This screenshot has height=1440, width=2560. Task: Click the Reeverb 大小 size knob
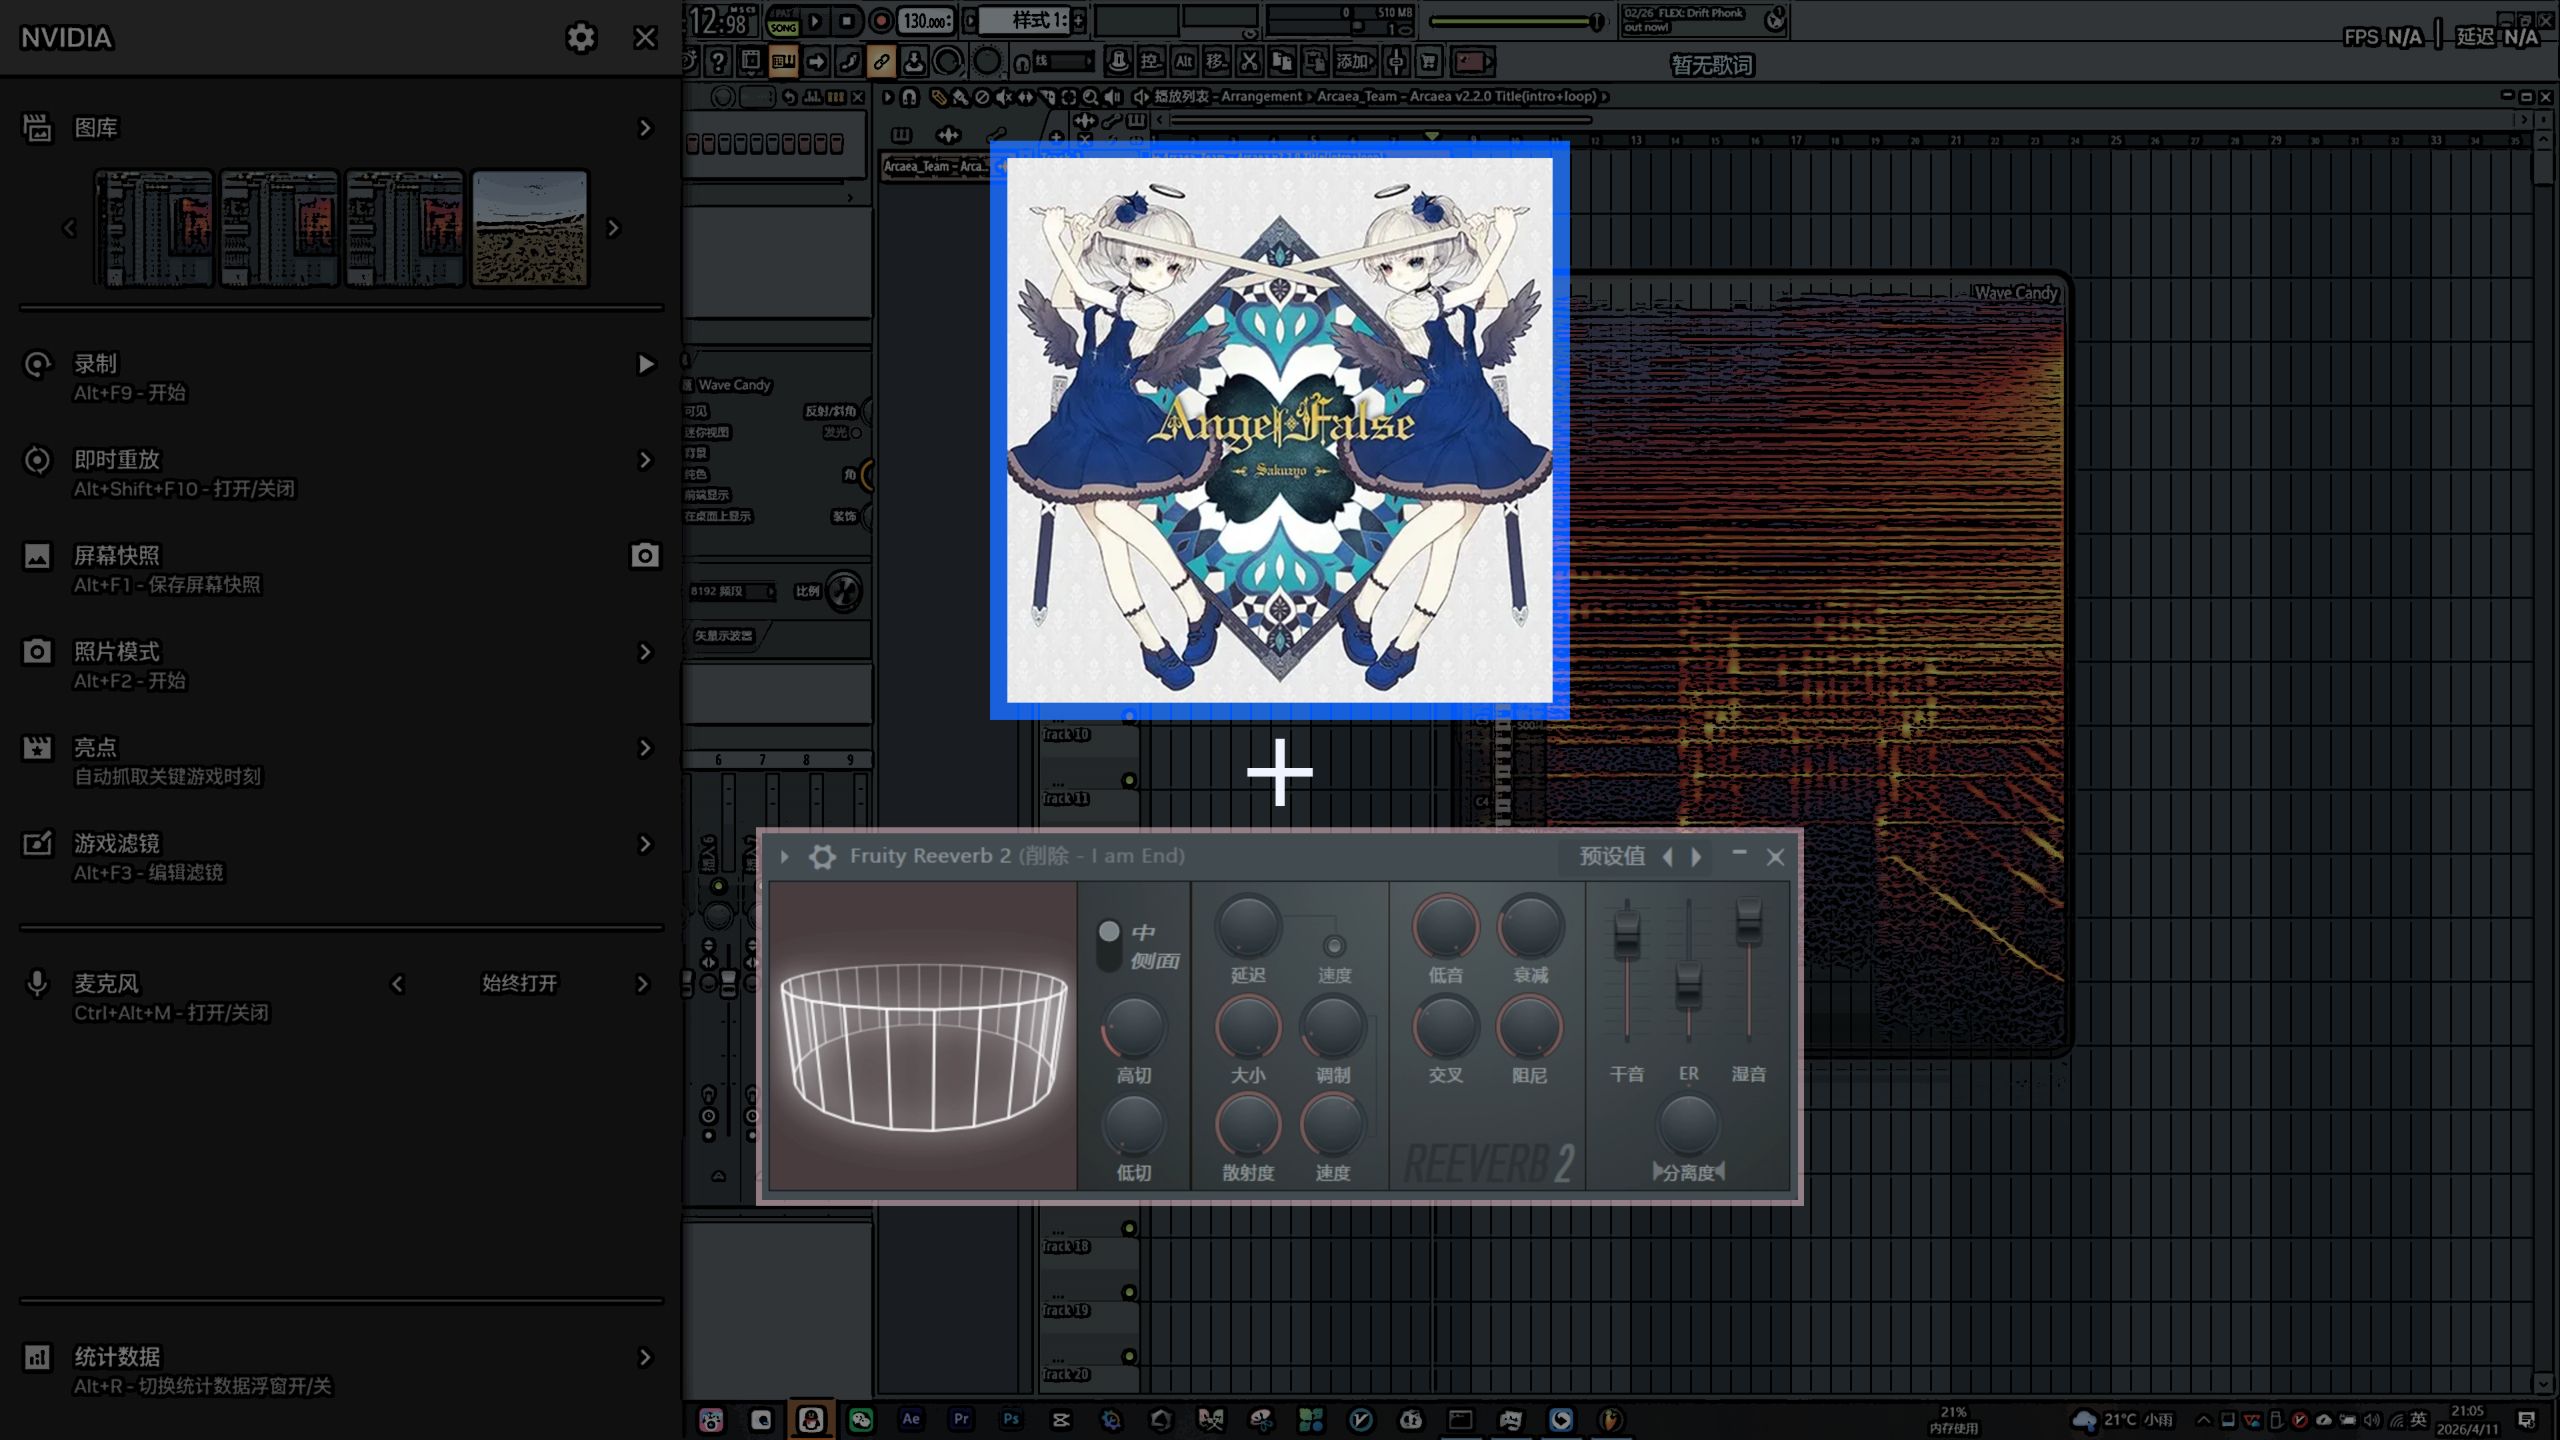click(1248, 1028)
